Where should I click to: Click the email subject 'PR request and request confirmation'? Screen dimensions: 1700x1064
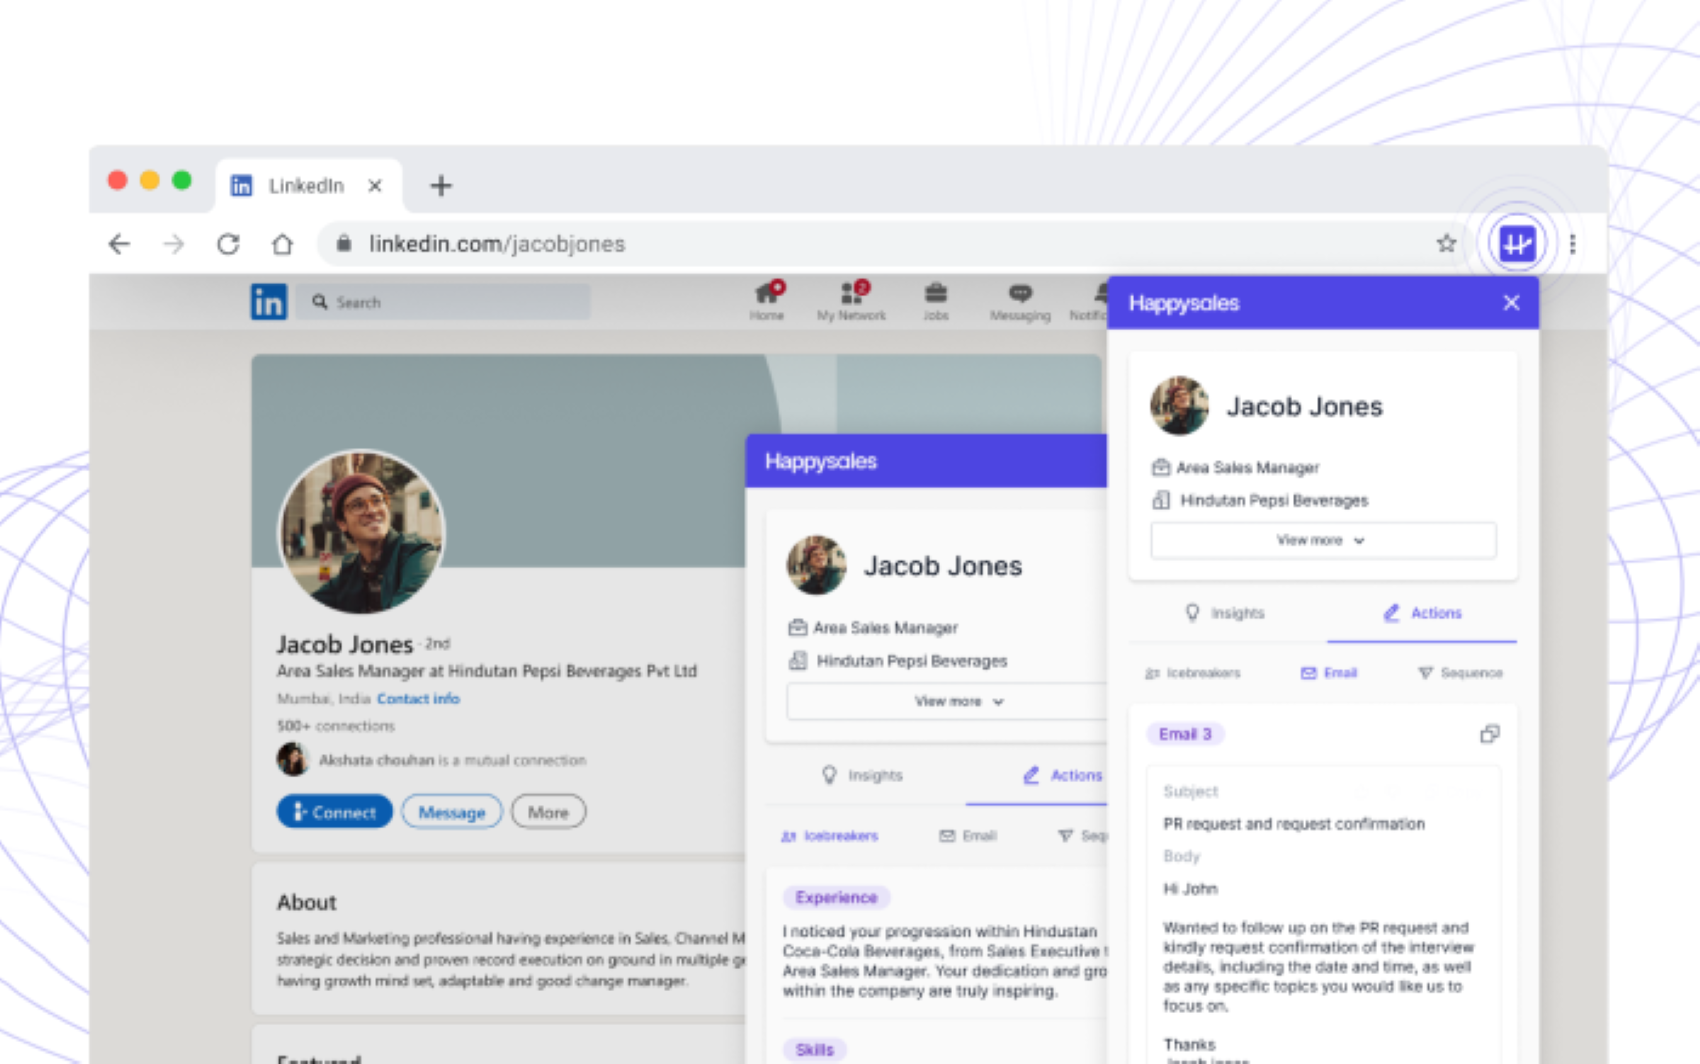(x=1294, y=824)
